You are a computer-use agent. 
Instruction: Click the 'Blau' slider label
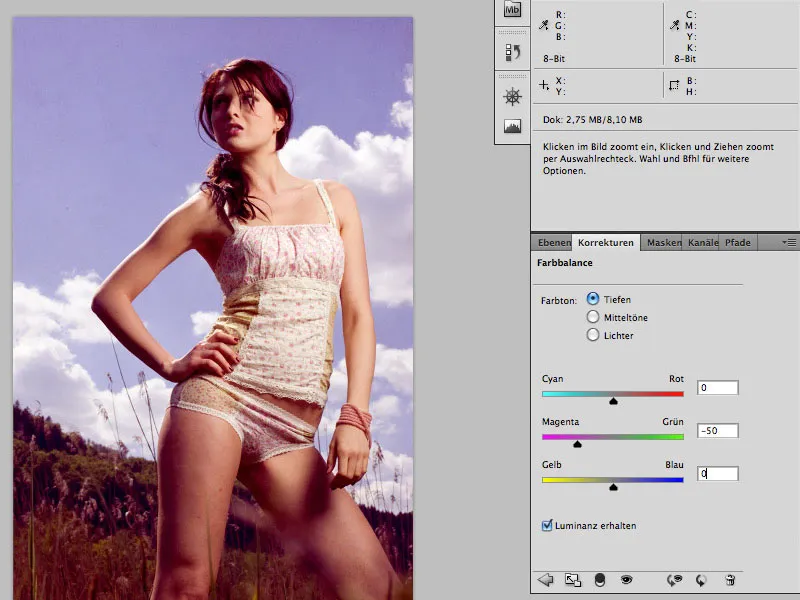pos(674,465)
